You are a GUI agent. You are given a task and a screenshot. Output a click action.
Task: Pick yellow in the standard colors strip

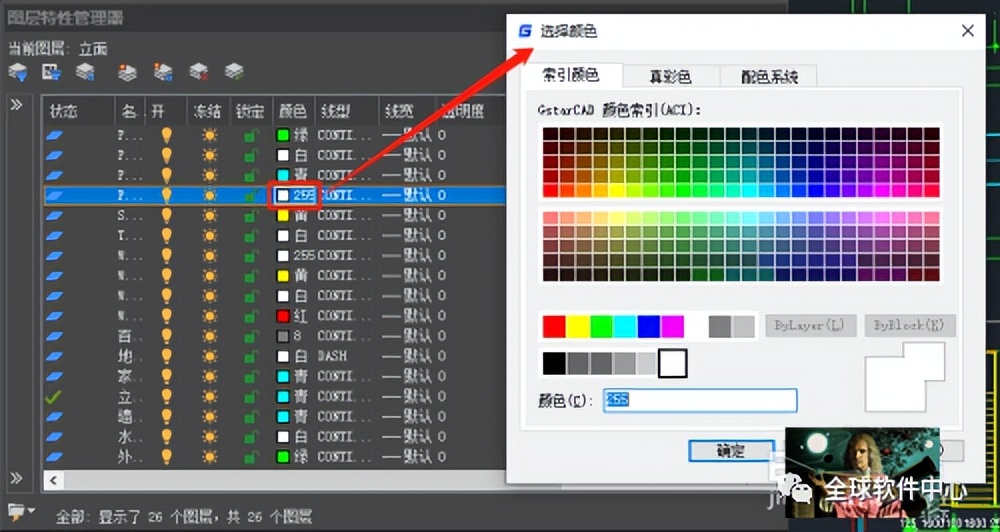pos(578,326)
